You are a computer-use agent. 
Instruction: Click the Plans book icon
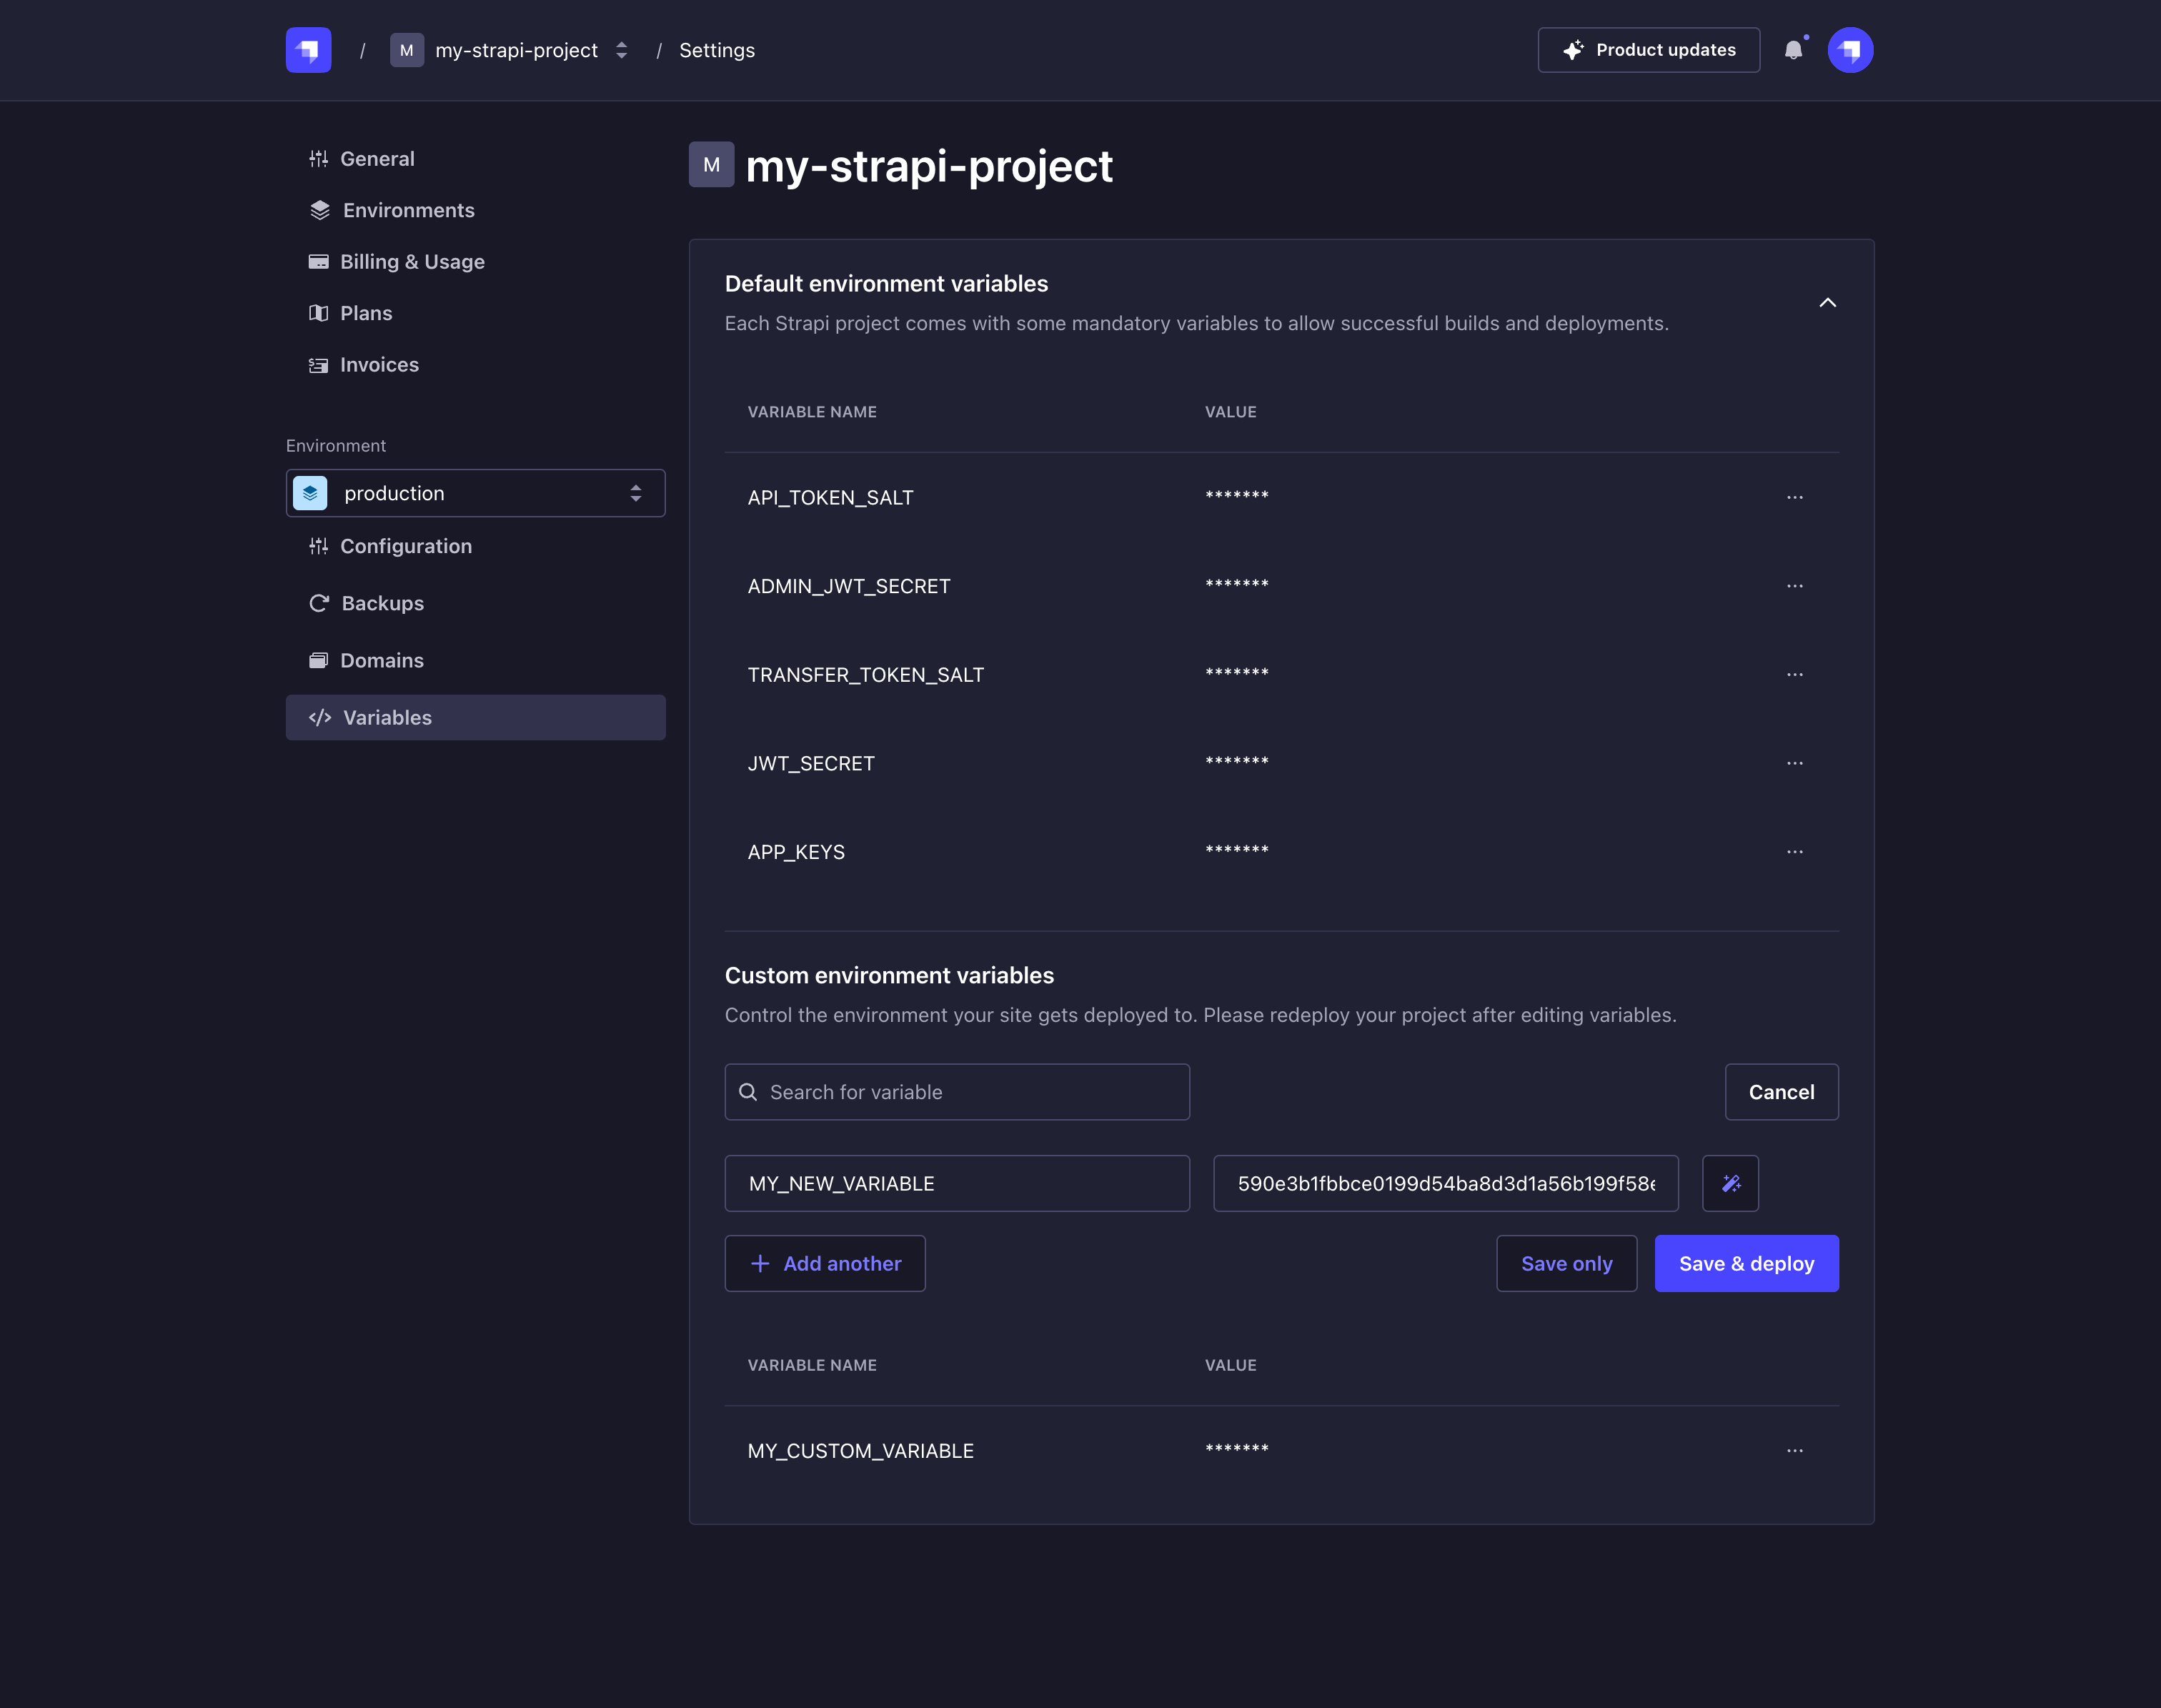(319, 313)
